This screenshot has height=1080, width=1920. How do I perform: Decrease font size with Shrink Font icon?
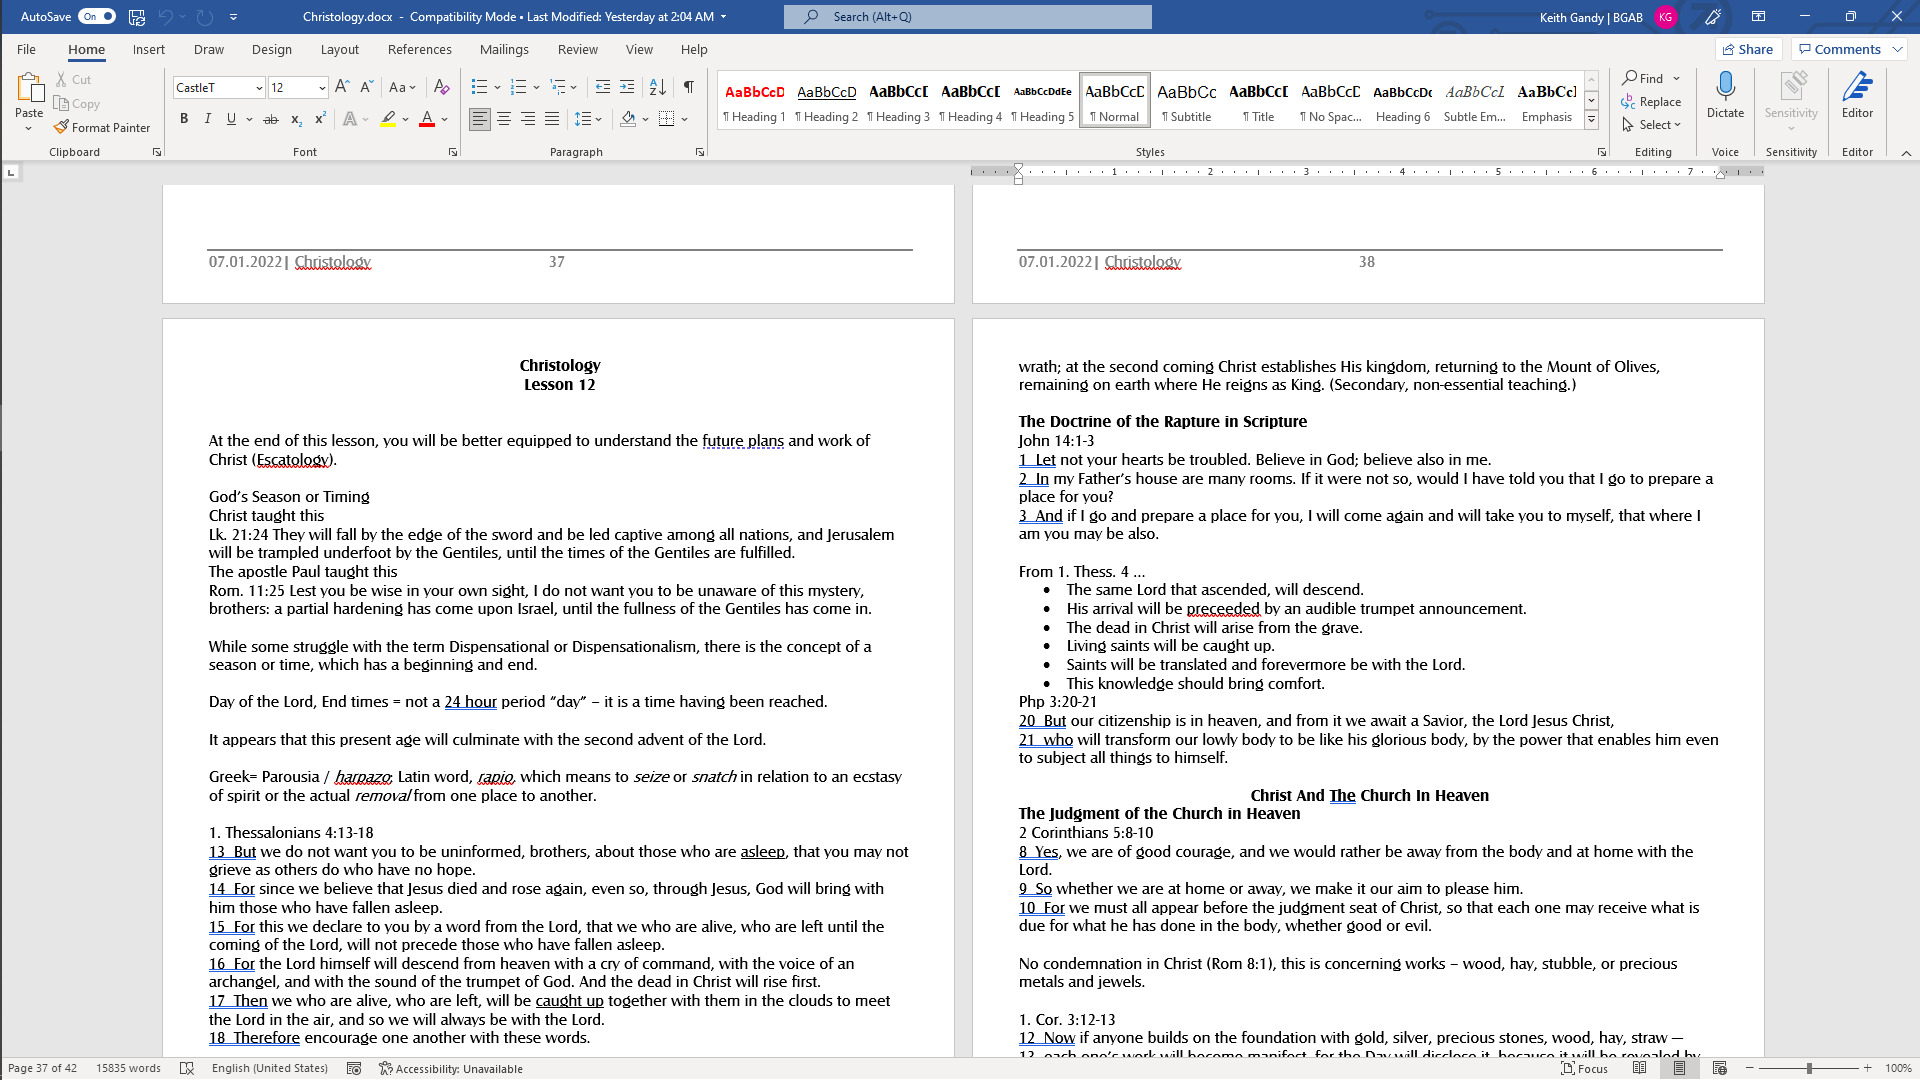point(366,87)
